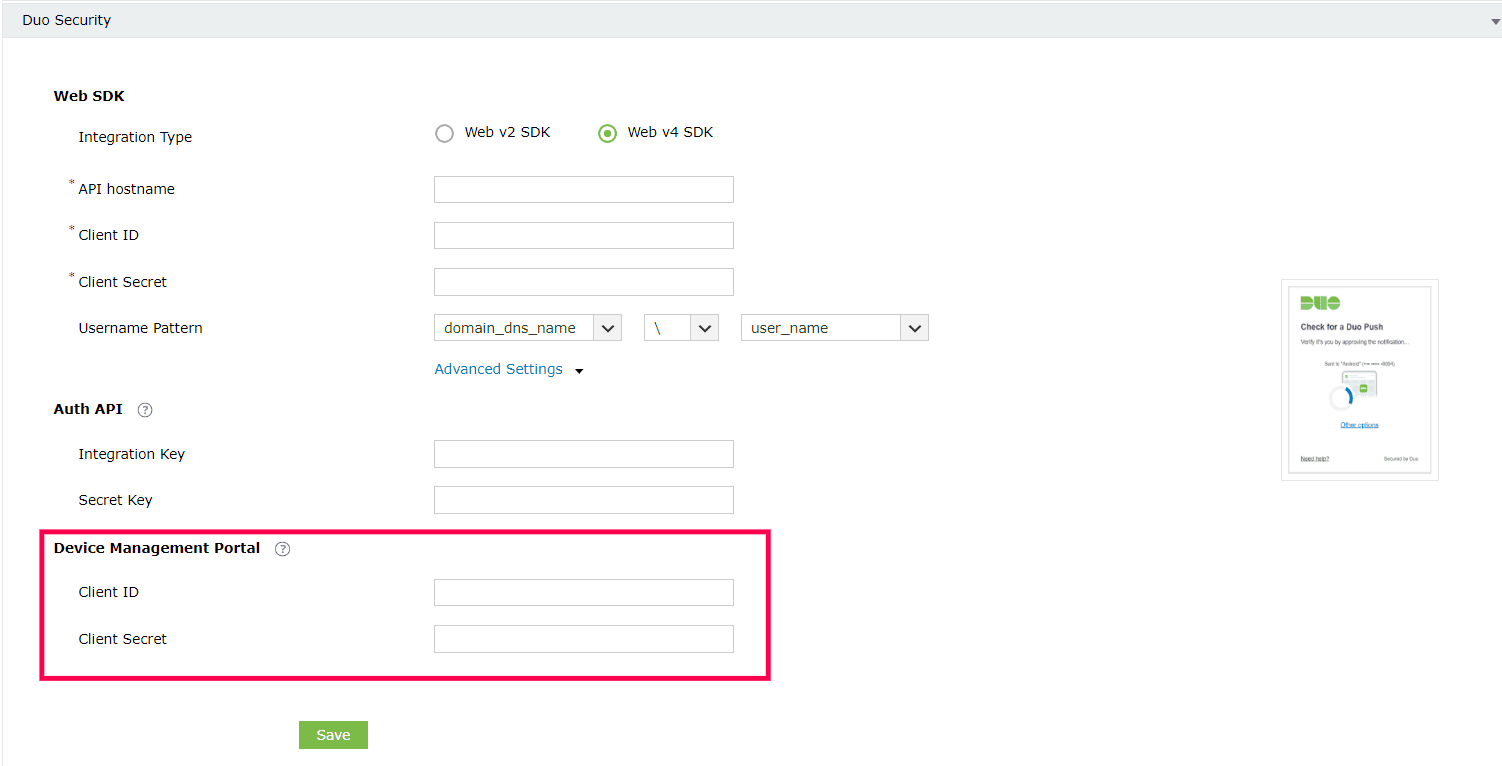Viewport: 1502px width, 766px height.
Task: Focus the Web SDK Client ID field
Action: 583,236
